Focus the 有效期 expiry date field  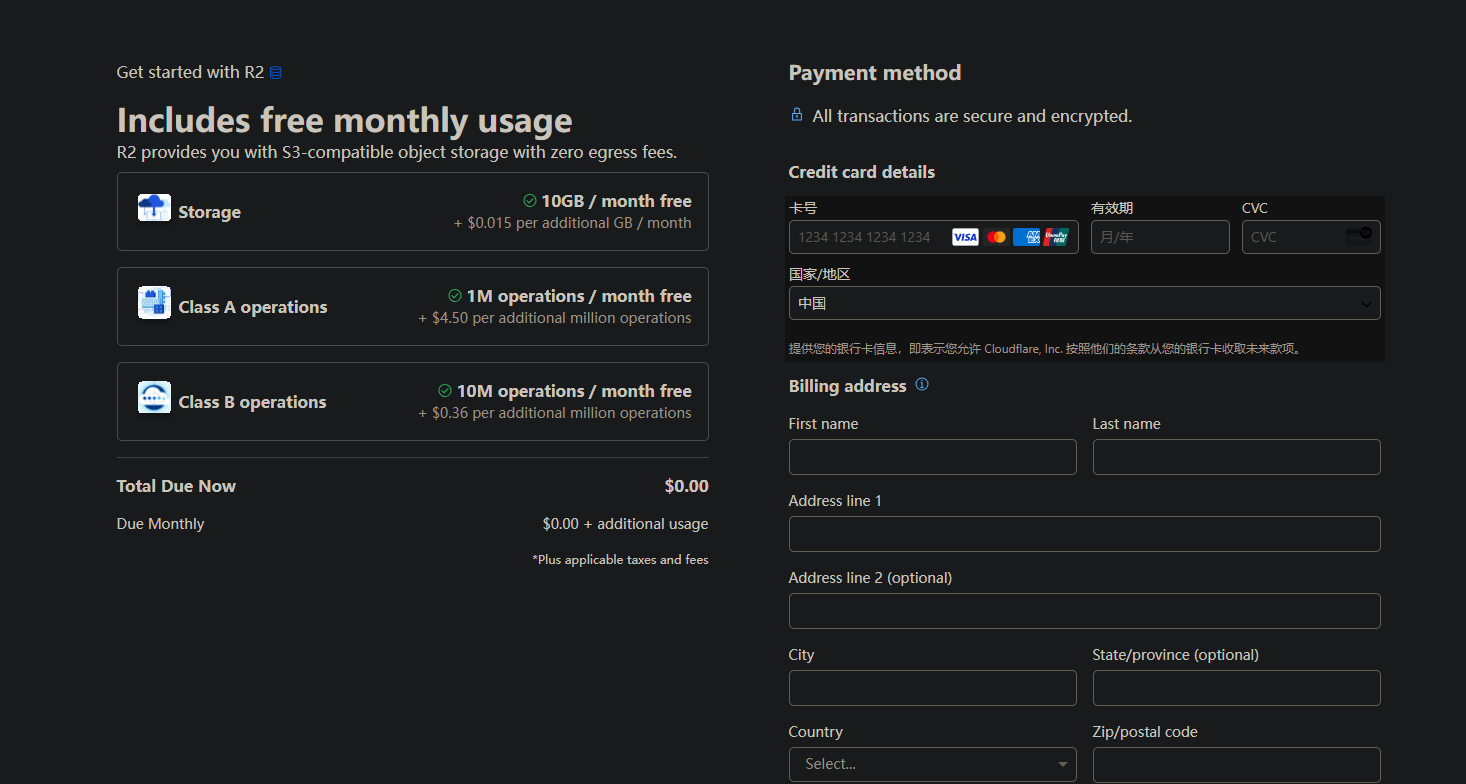coord(1160,237)
